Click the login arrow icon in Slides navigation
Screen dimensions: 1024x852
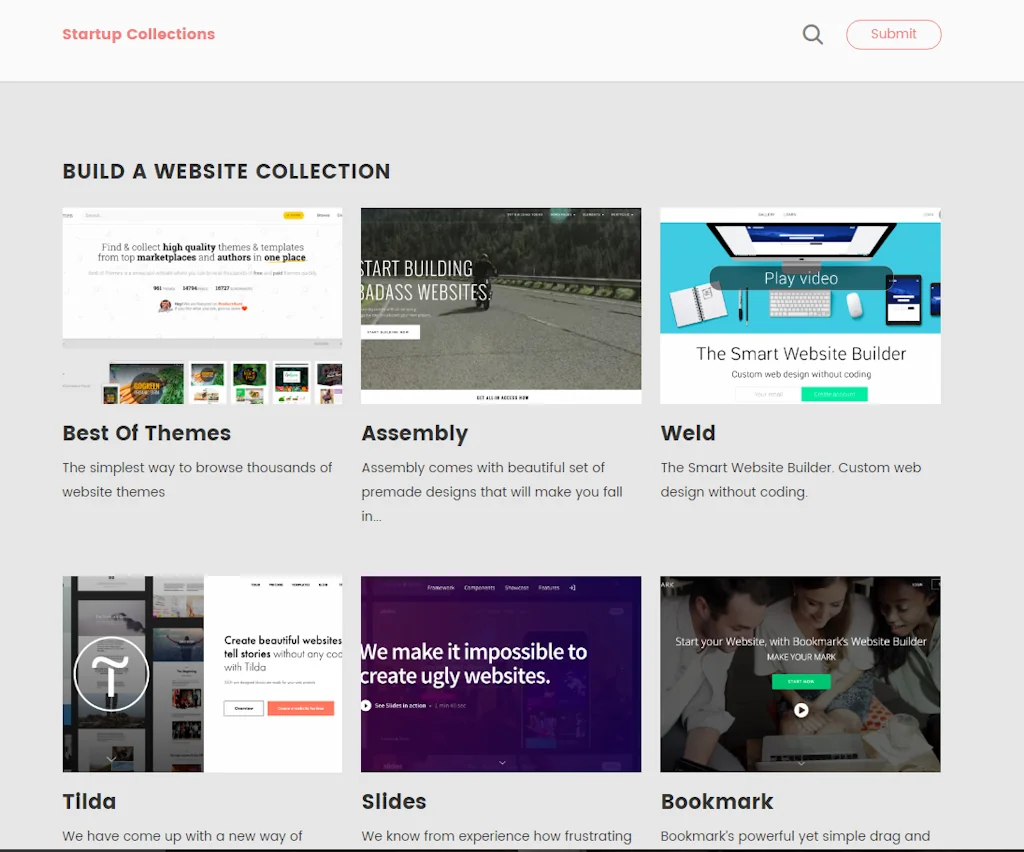click(x=573, y=588)
